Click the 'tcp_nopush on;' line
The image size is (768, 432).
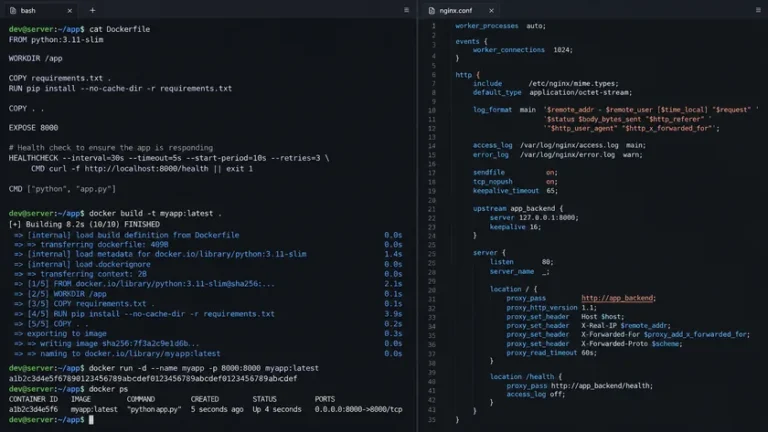pyautogui.click(x=515, y=182)
